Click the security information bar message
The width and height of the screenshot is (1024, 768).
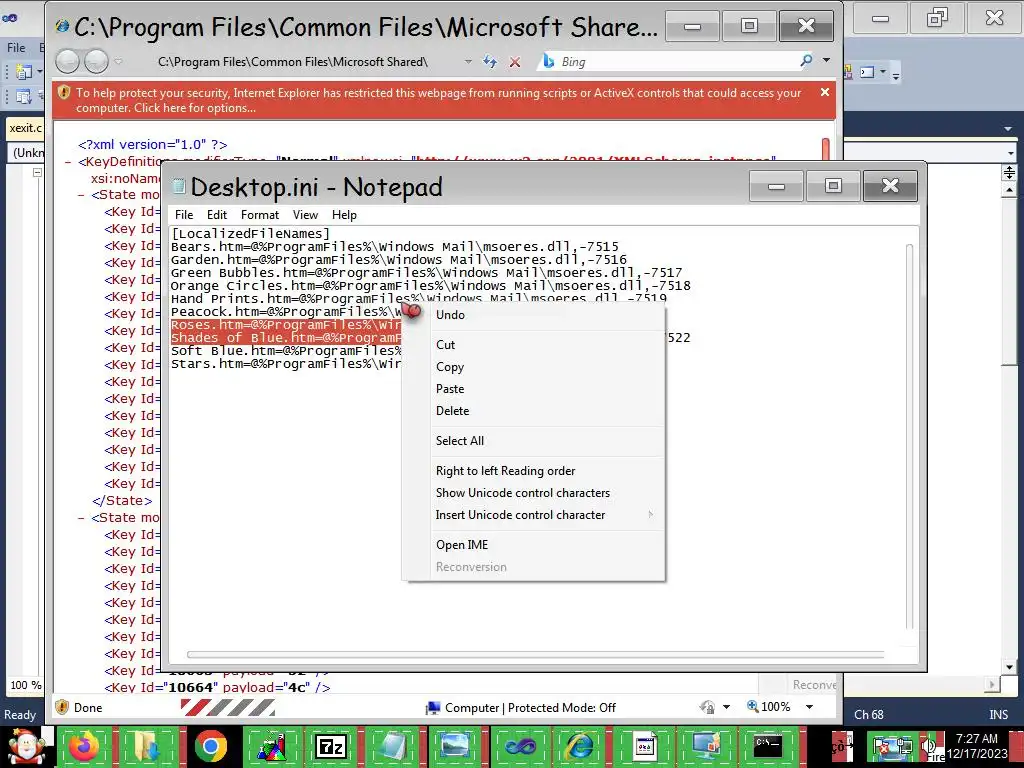tap(438, 100)
